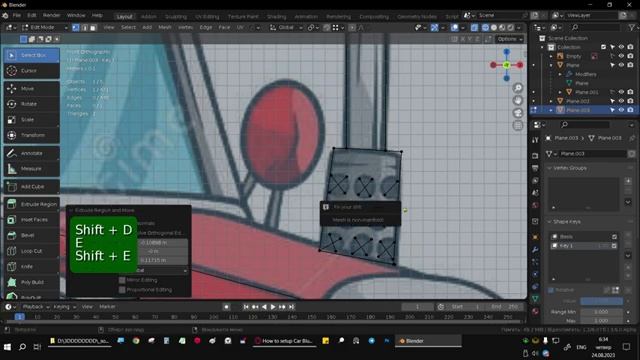Screen dimensions: 640x360
Task: Activate the Add Cube tool
Action: pos(32,187)
